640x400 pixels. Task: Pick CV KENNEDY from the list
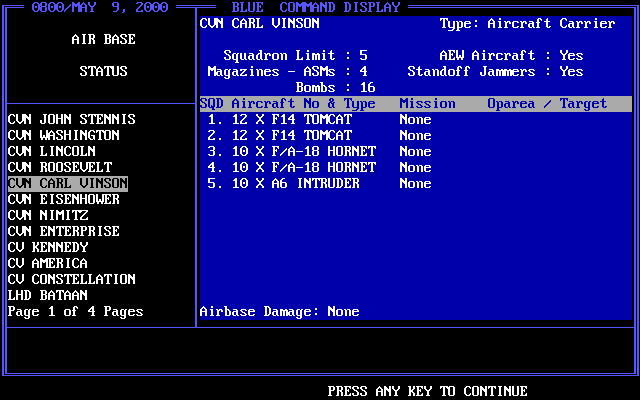[48, 247]
